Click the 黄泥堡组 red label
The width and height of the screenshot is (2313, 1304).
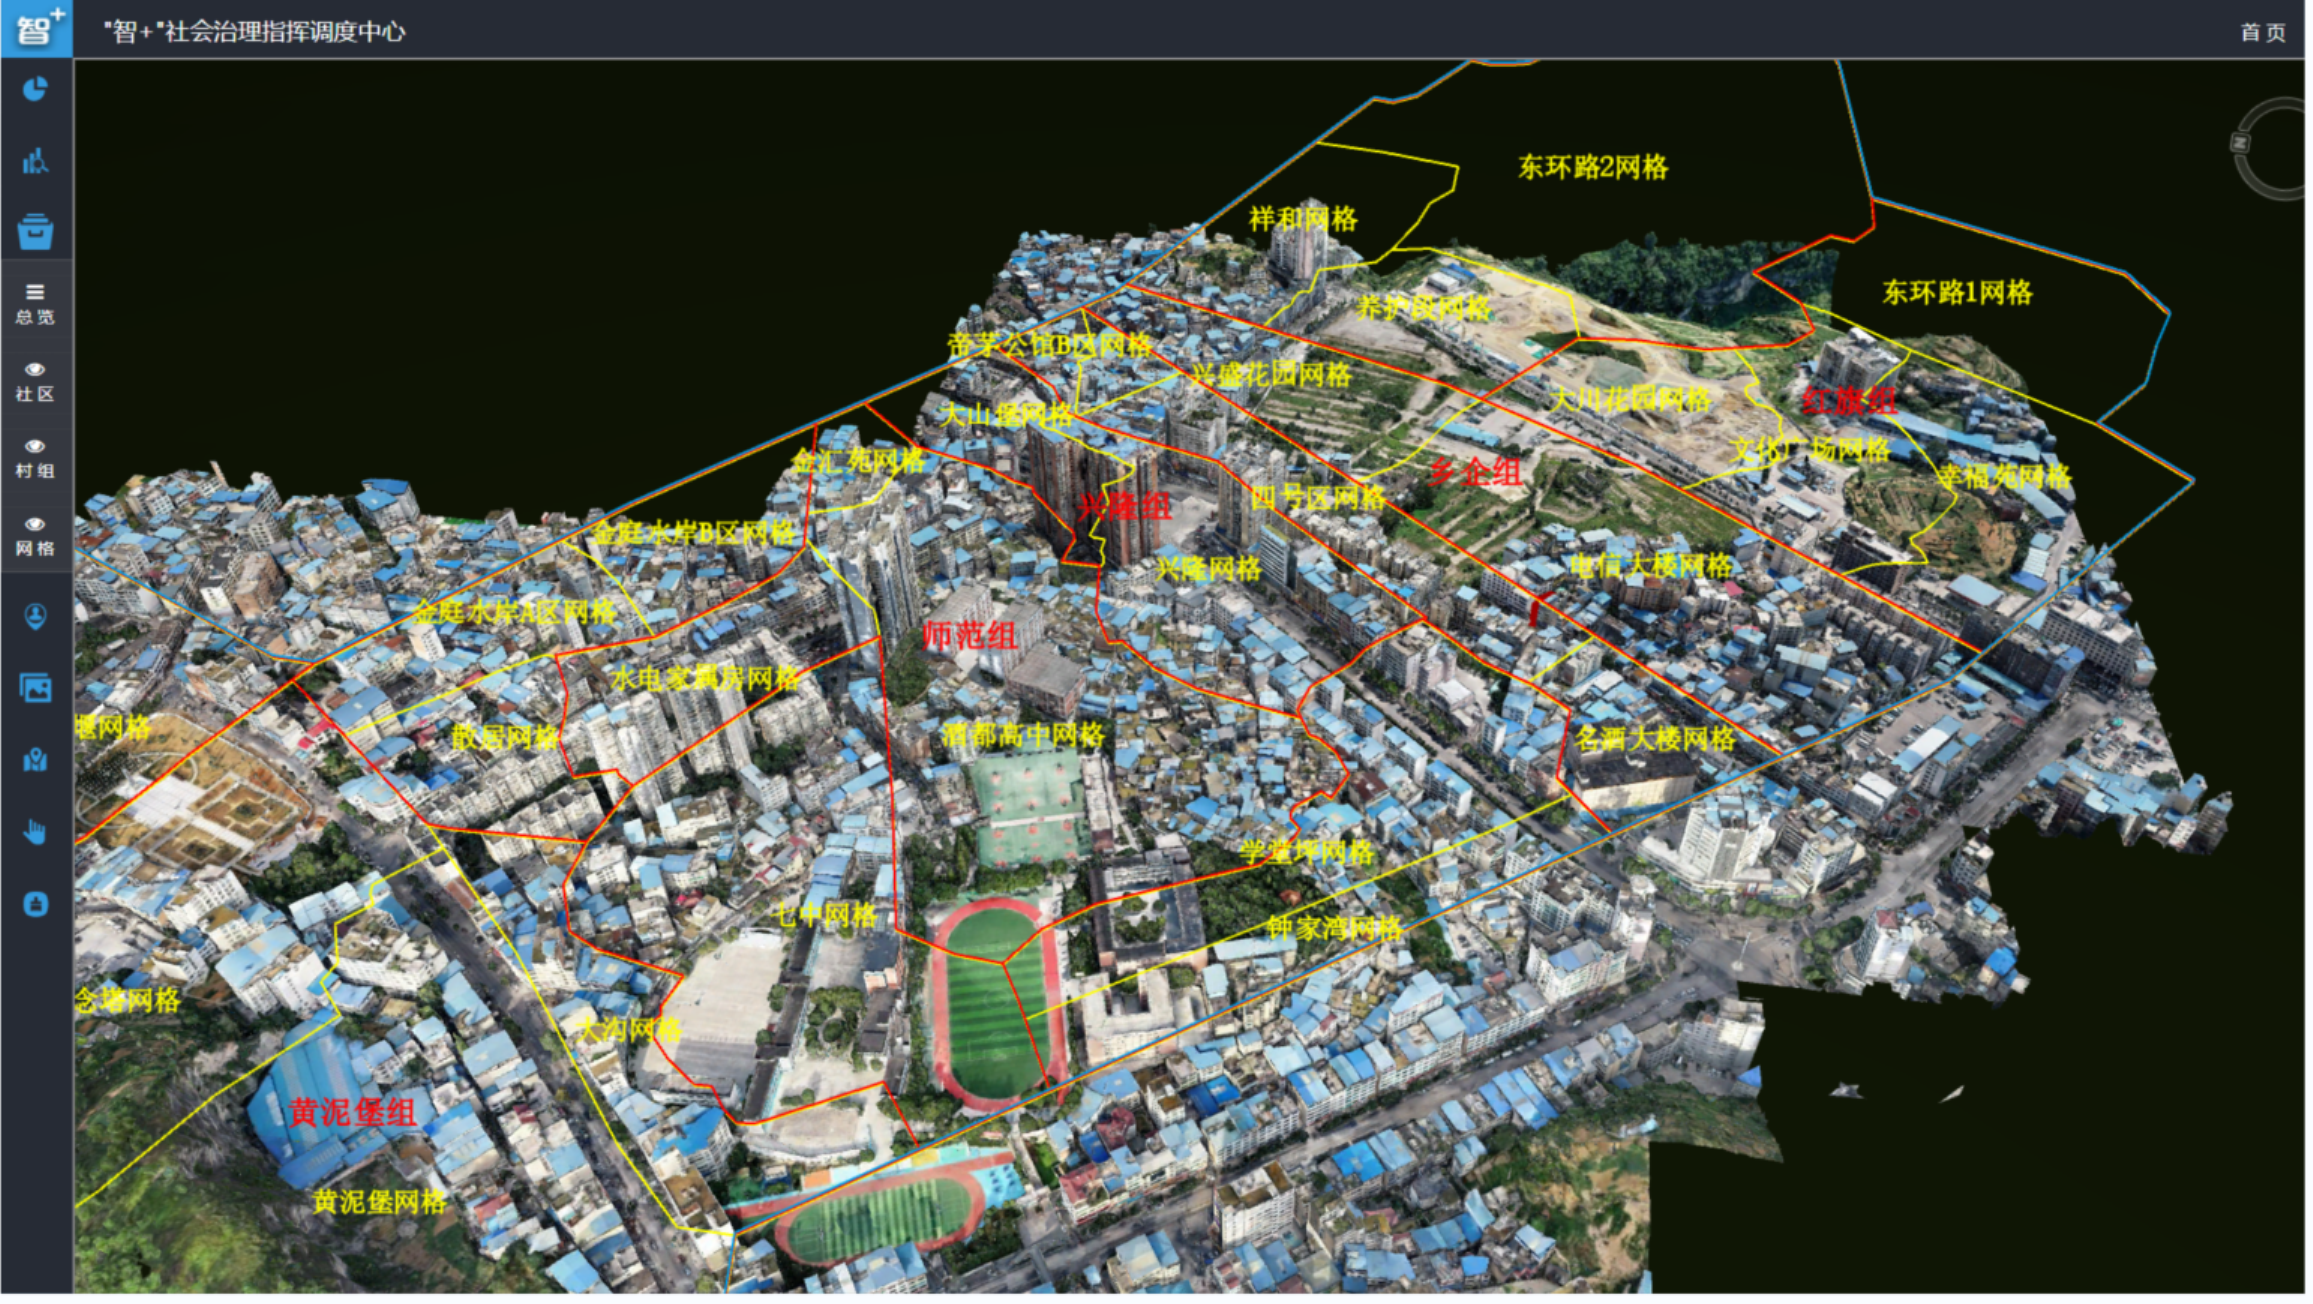[353, 1114]
